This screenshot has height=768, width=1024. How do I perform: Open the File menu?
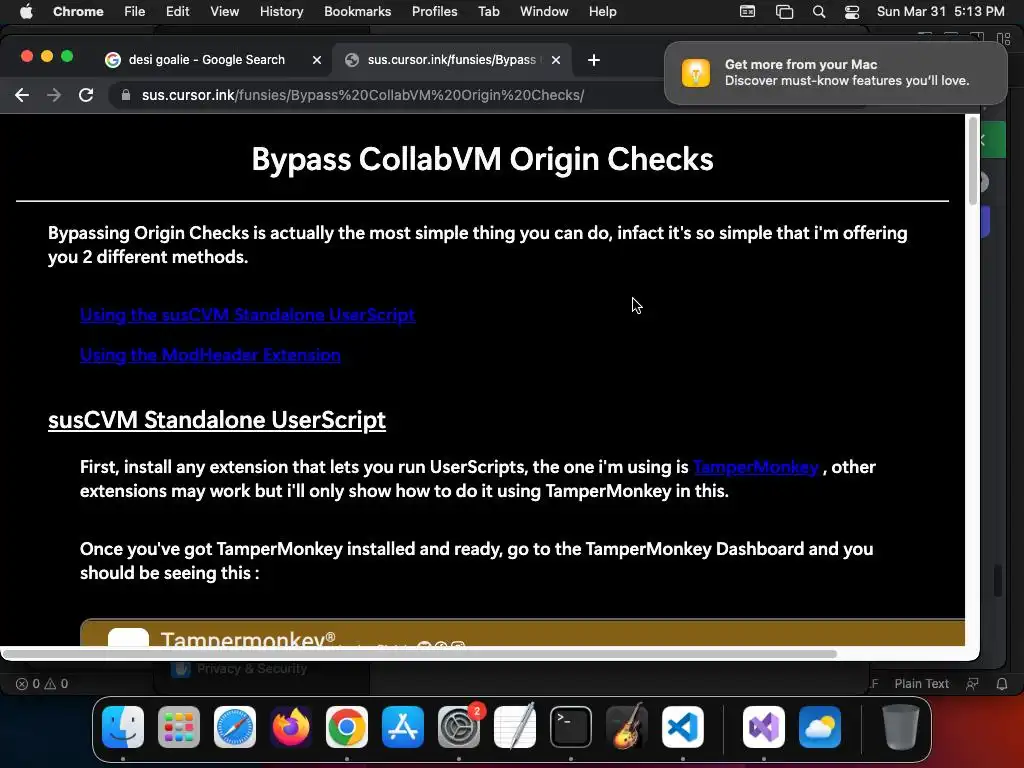[x=135, y=12]
